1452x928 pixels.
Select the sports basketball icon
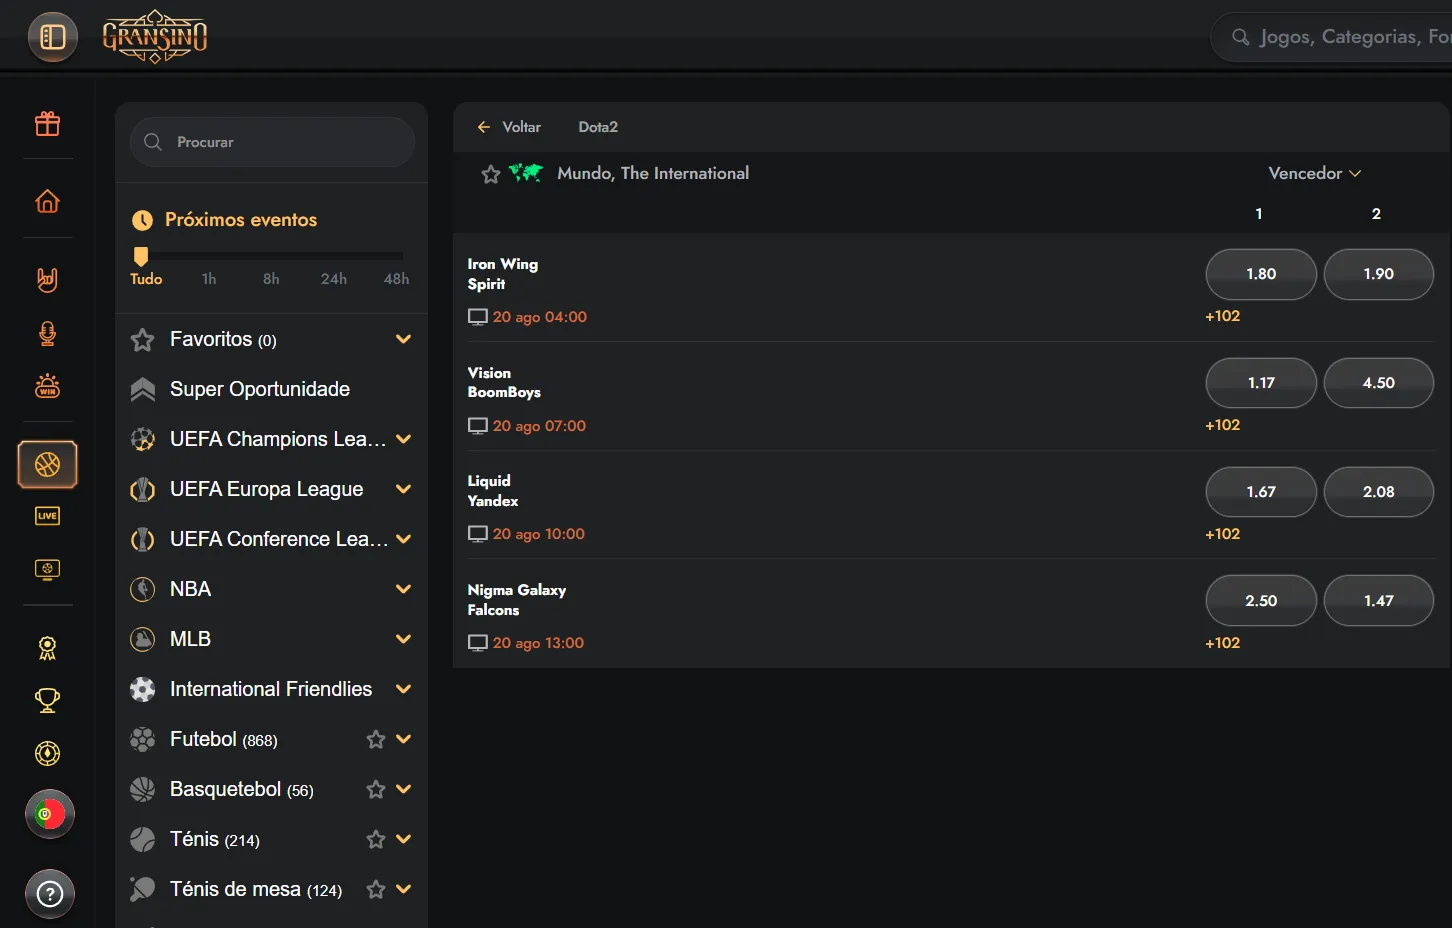[47, 464]
